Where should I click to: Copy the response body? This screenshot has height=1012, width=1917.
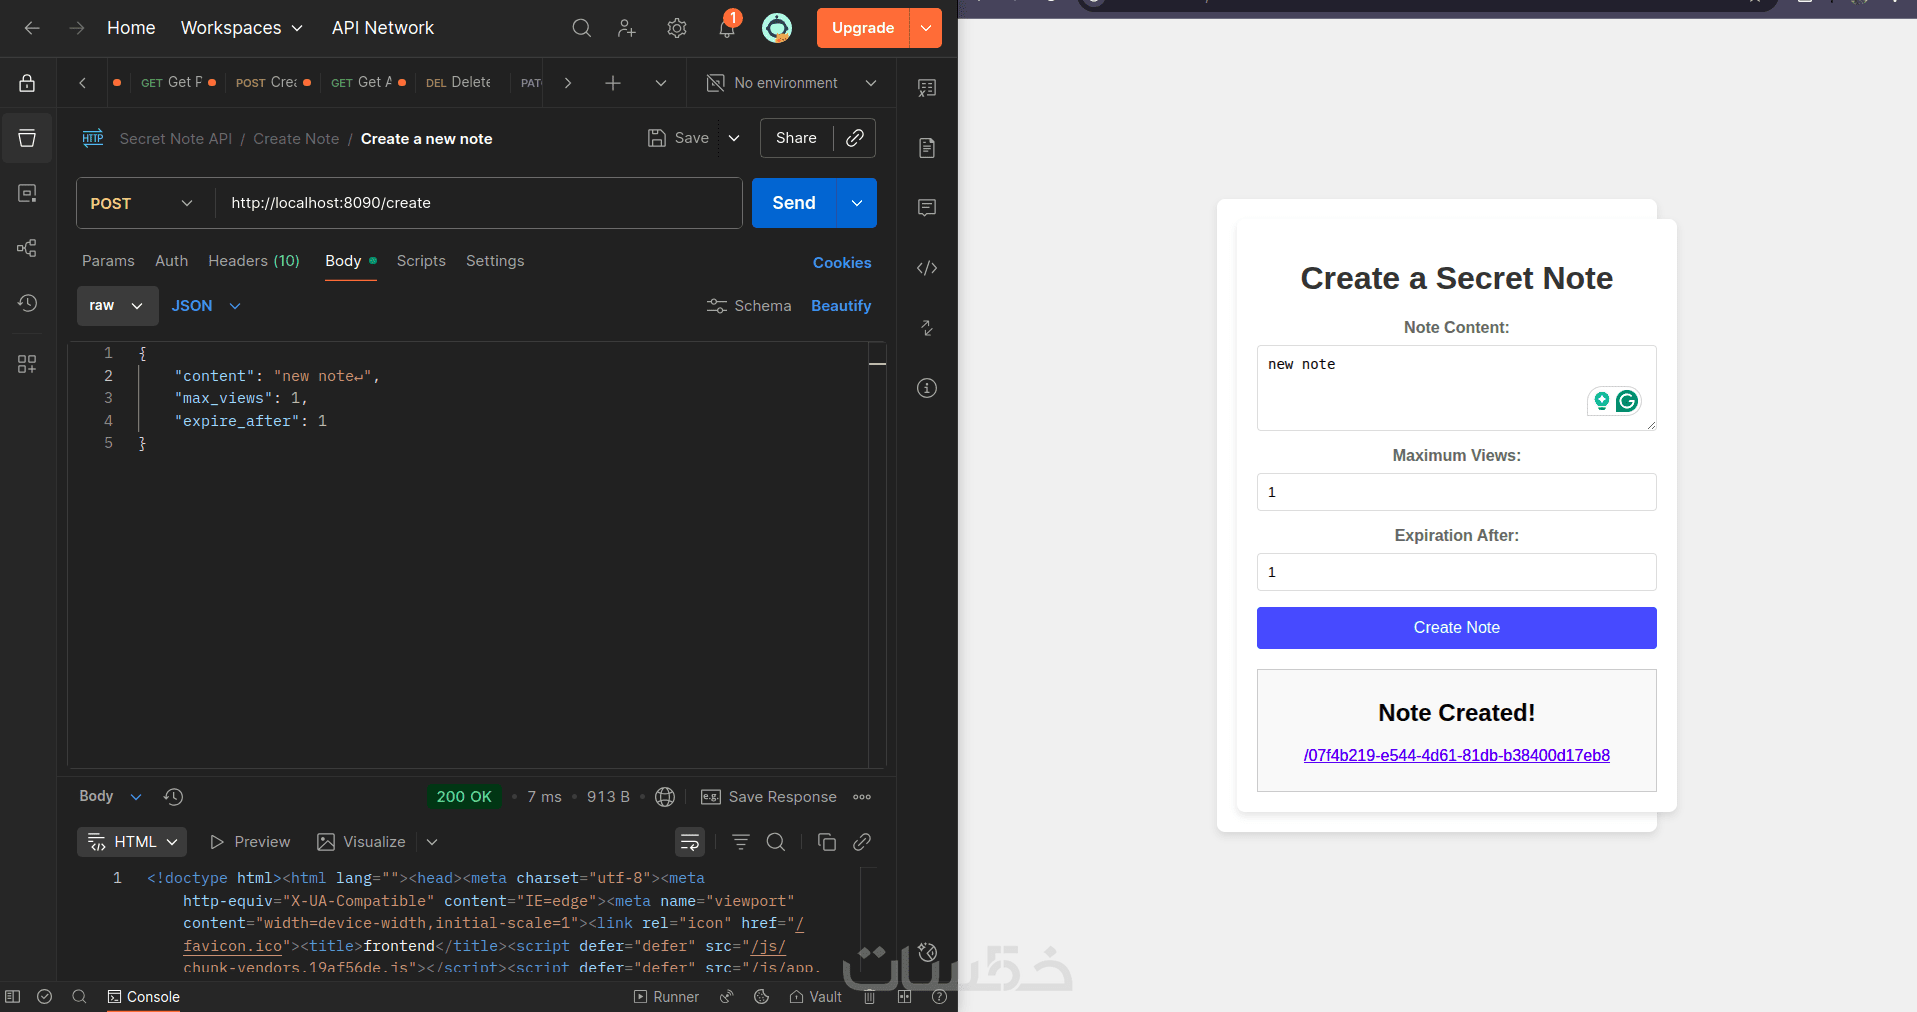[827, 842]
